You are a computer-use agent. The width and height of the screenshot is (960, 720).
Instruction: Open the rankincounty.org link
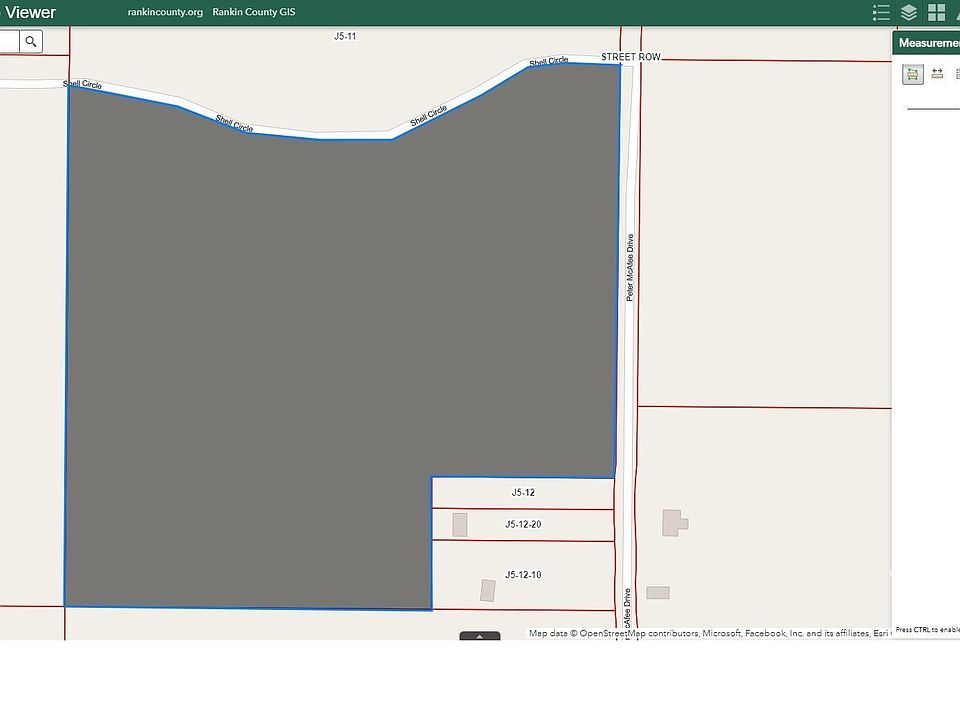tap(165, 13)
